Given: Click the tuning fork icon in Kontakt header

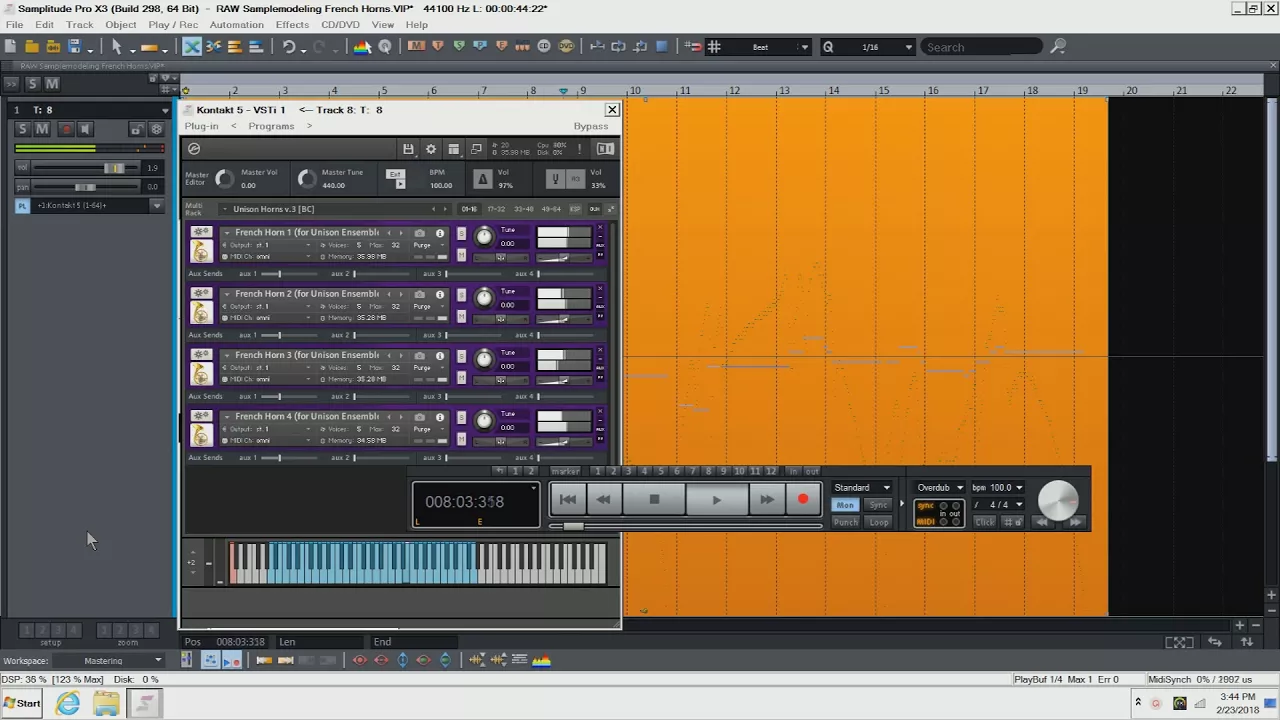Looking at the screenshot, I should (555, 179).
